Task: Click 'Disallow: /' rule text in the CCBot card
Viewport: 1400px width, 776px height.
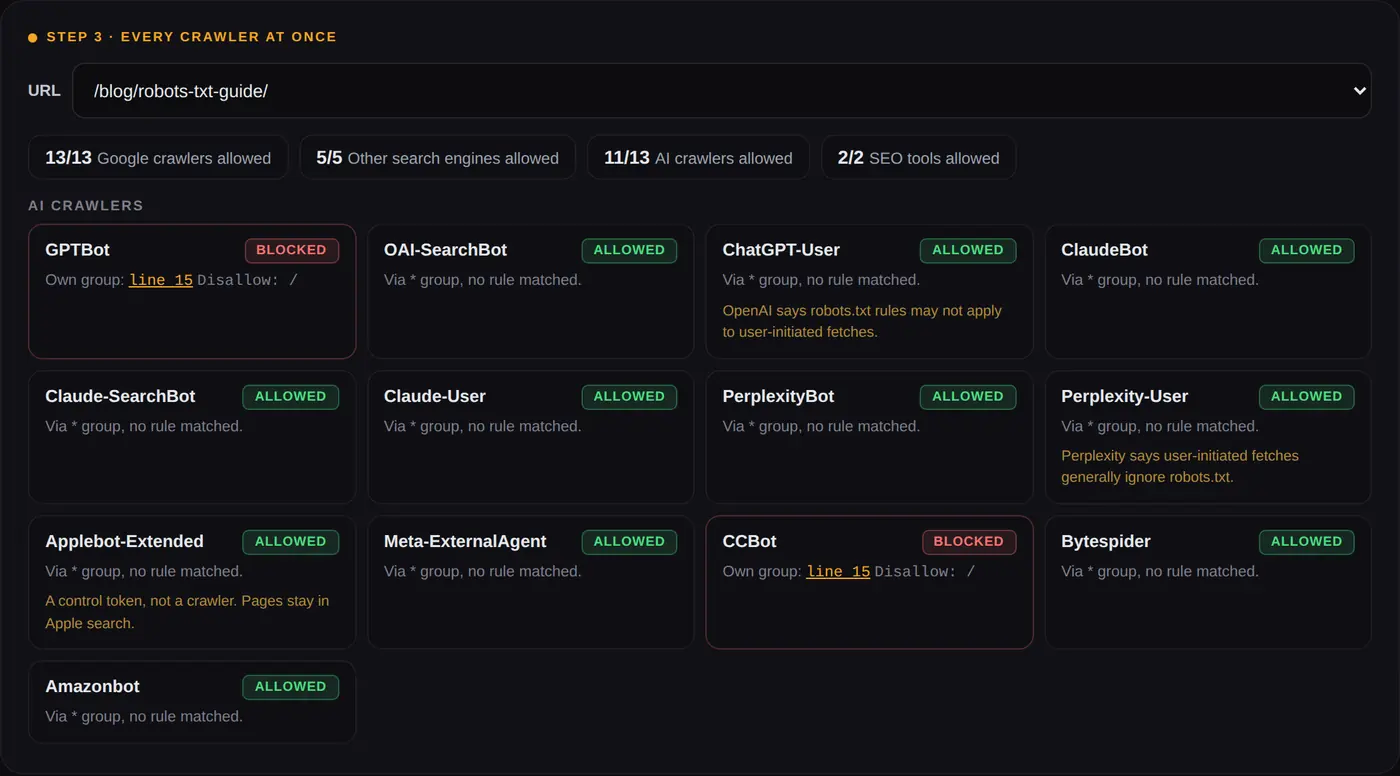Action: [924, 571]
